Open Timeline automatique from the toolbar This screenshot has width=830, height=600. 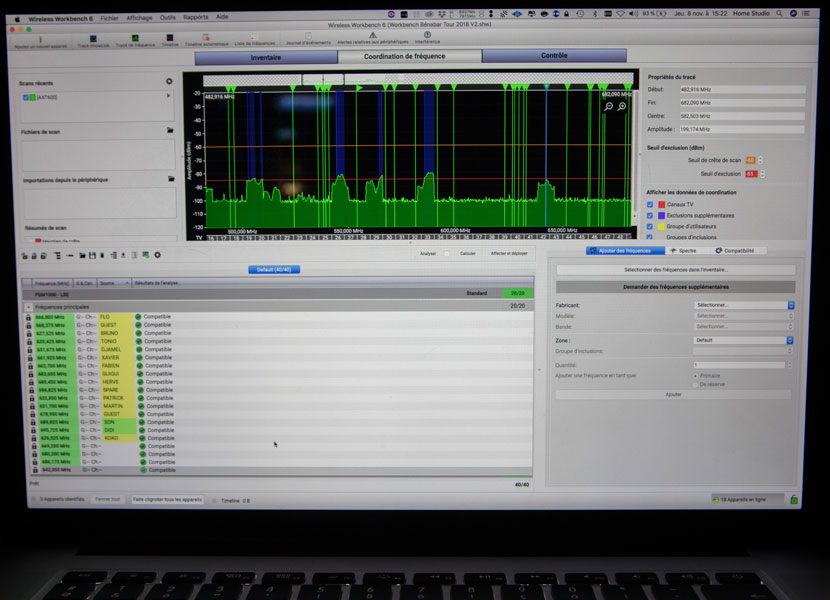[206, 37]
